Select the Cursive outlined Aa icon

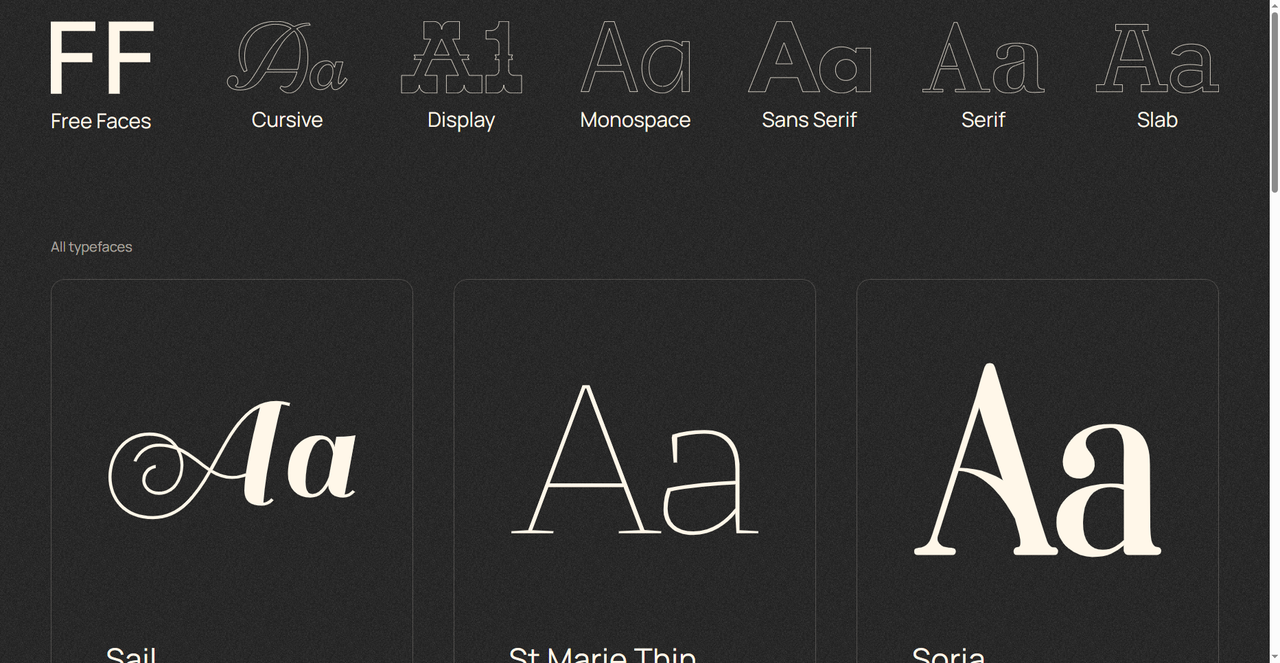(287, 58)
